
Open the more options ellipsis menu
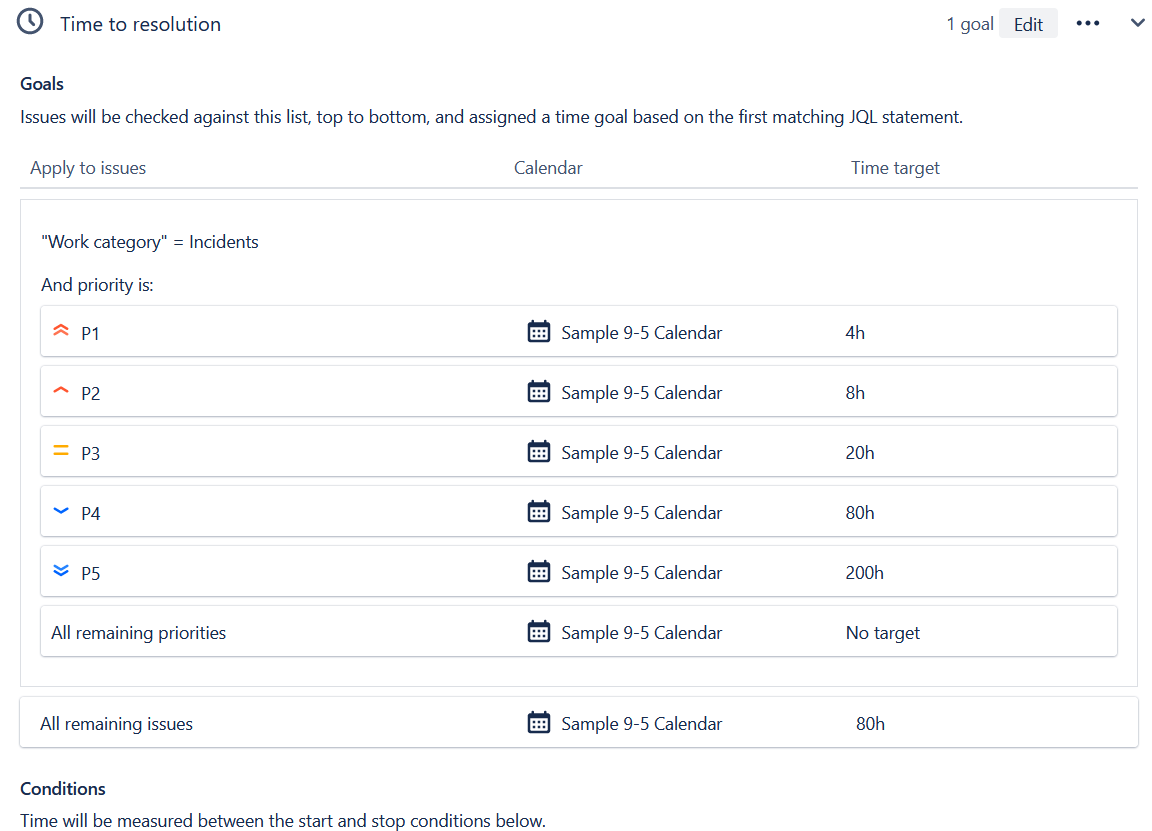click(x=1087, y=22)
